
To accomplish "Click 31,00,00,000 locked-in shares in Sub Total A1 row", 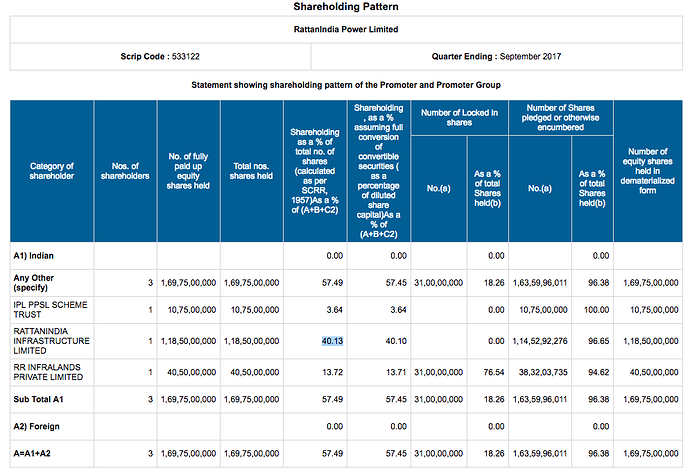I will click(438, 399).
